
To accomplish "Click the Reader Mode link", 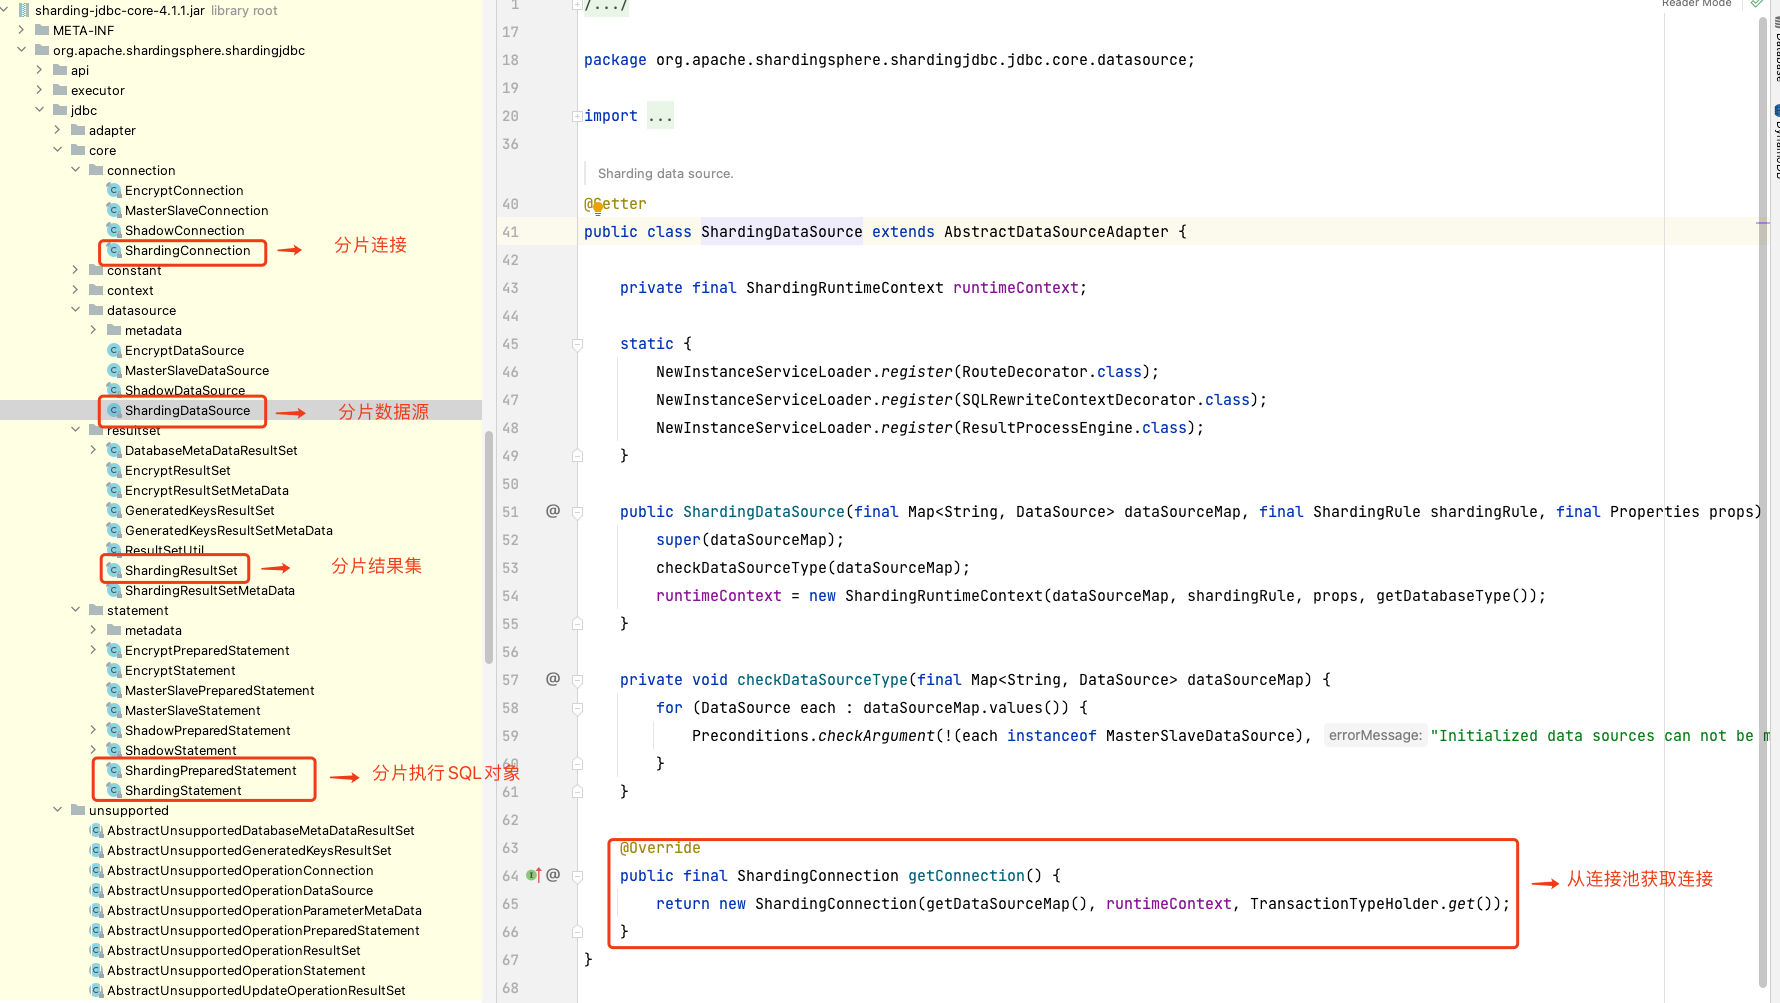I will tap(1696, 5).
